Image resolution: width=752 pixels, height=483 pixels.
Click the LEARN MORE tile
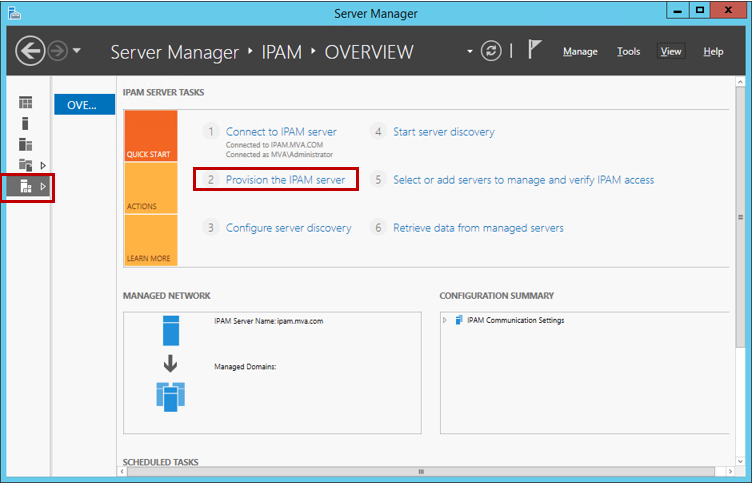pos(151,240)
